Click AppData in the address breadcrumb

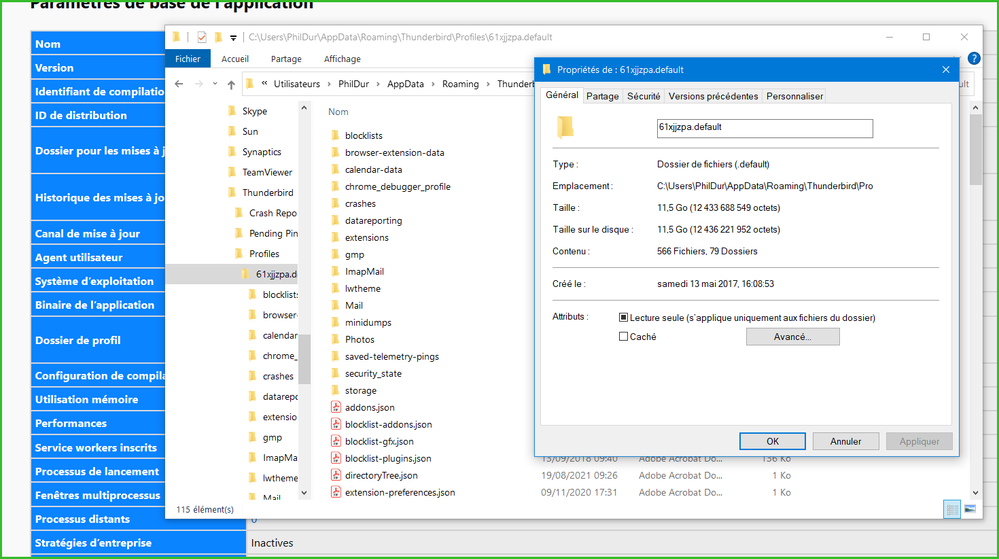[405, 84]
